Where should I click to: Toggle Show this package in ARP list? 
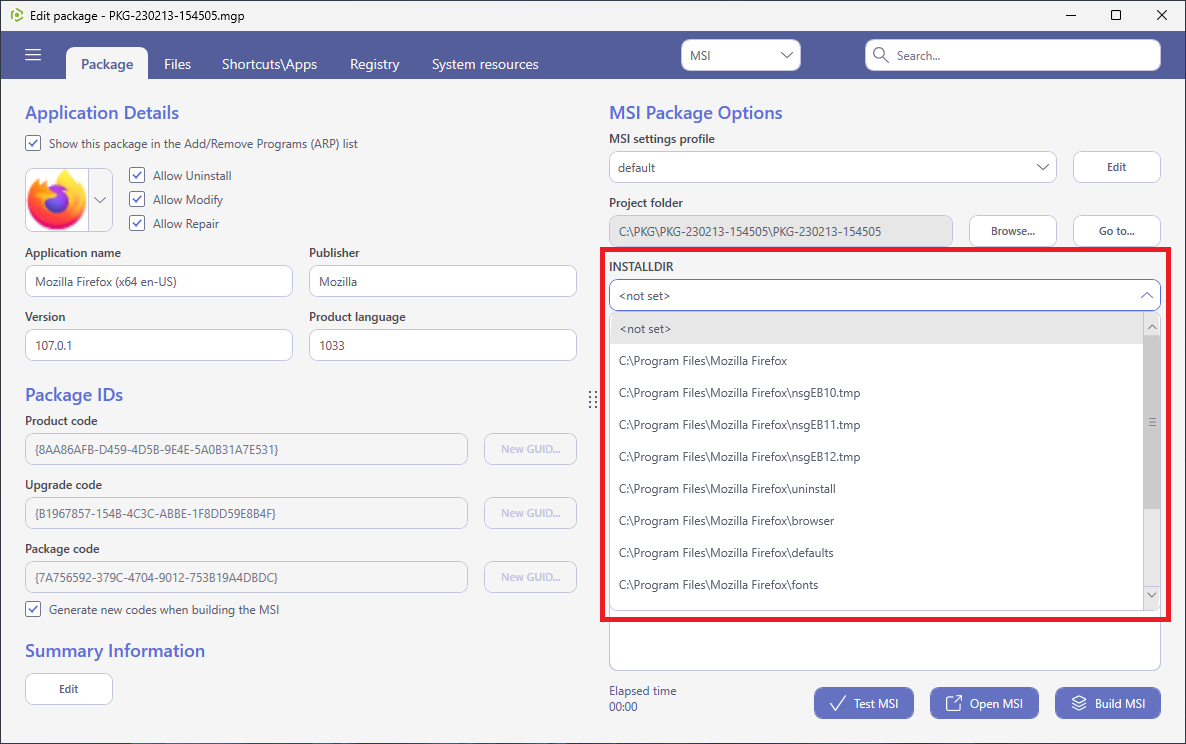click(33, 143)
